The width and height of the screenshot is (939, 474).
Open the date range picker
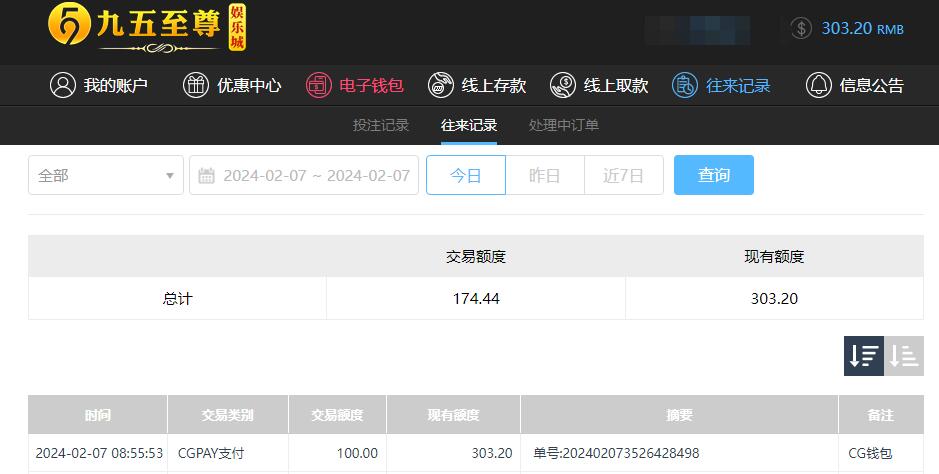[x=304, y=175]
